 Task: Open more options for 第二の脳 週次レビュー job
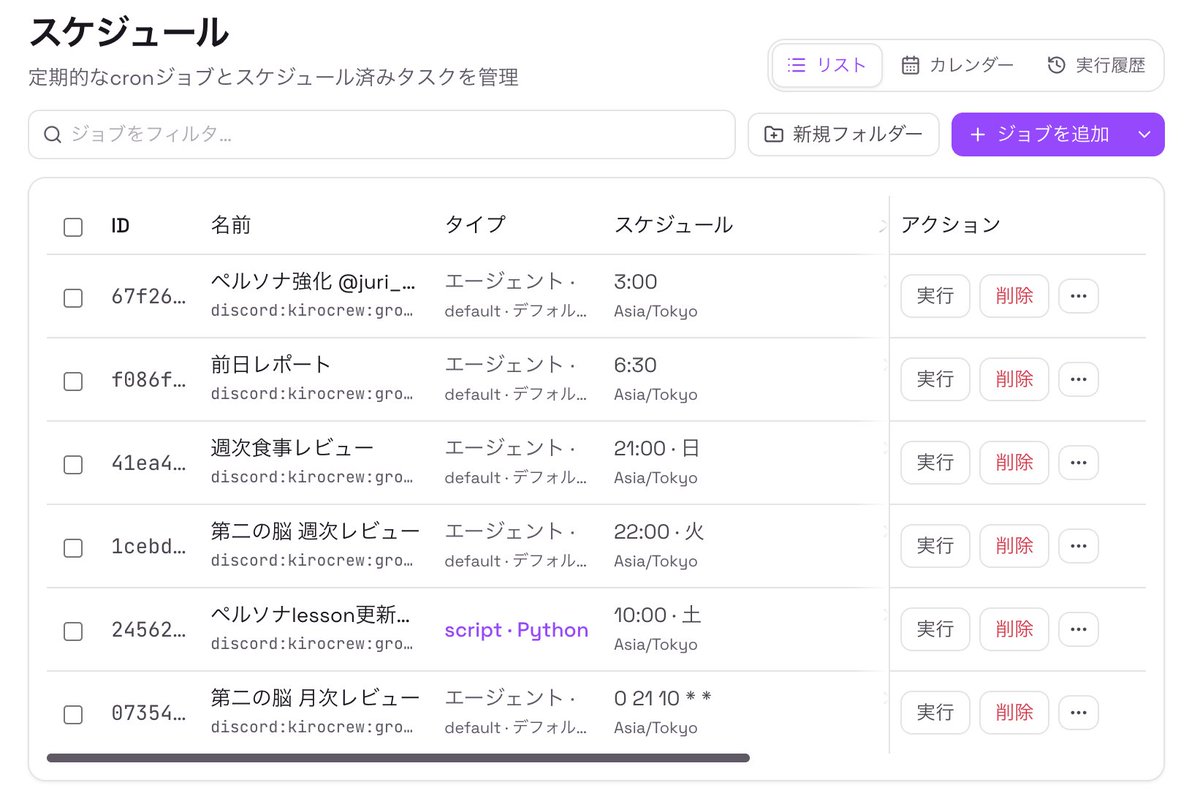click(x=1078, y=546)
